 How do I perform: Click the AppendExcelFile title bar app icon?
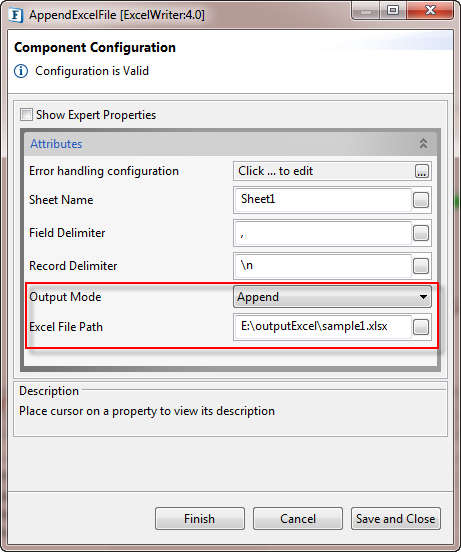click(16, 15)
